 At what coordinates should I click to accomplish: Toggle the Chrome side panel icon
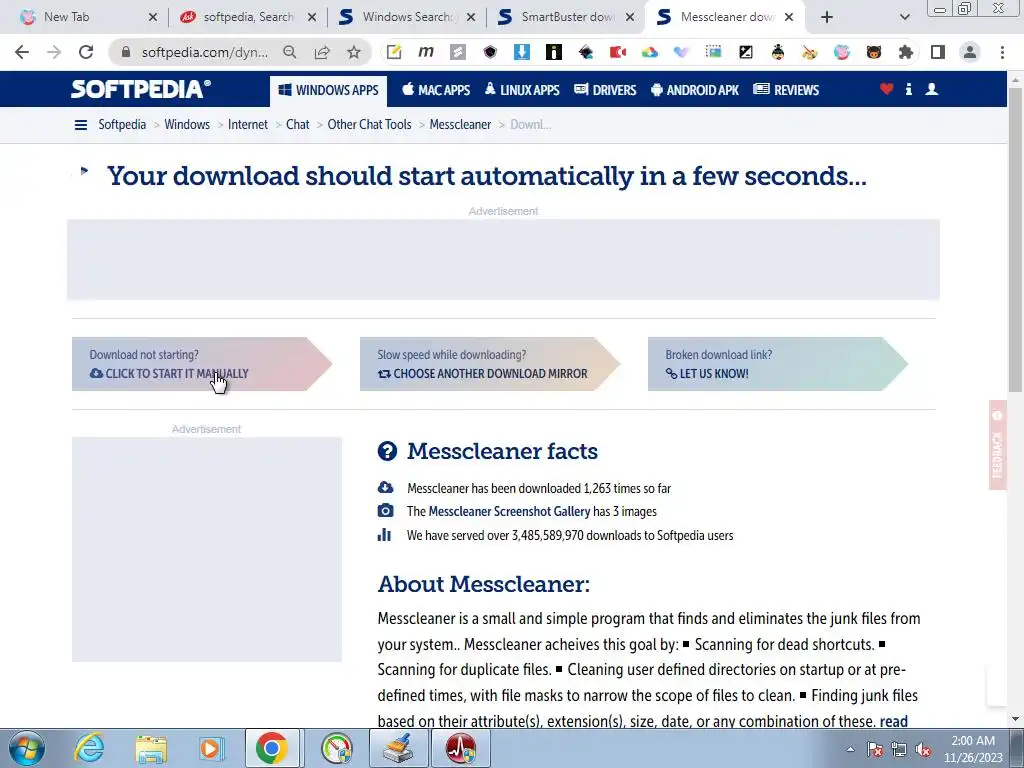(x=938, y=52)
